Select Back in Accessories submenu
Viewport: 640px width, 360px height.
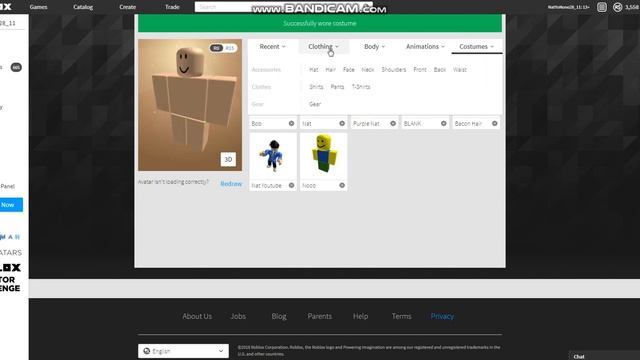coord(440,70)
